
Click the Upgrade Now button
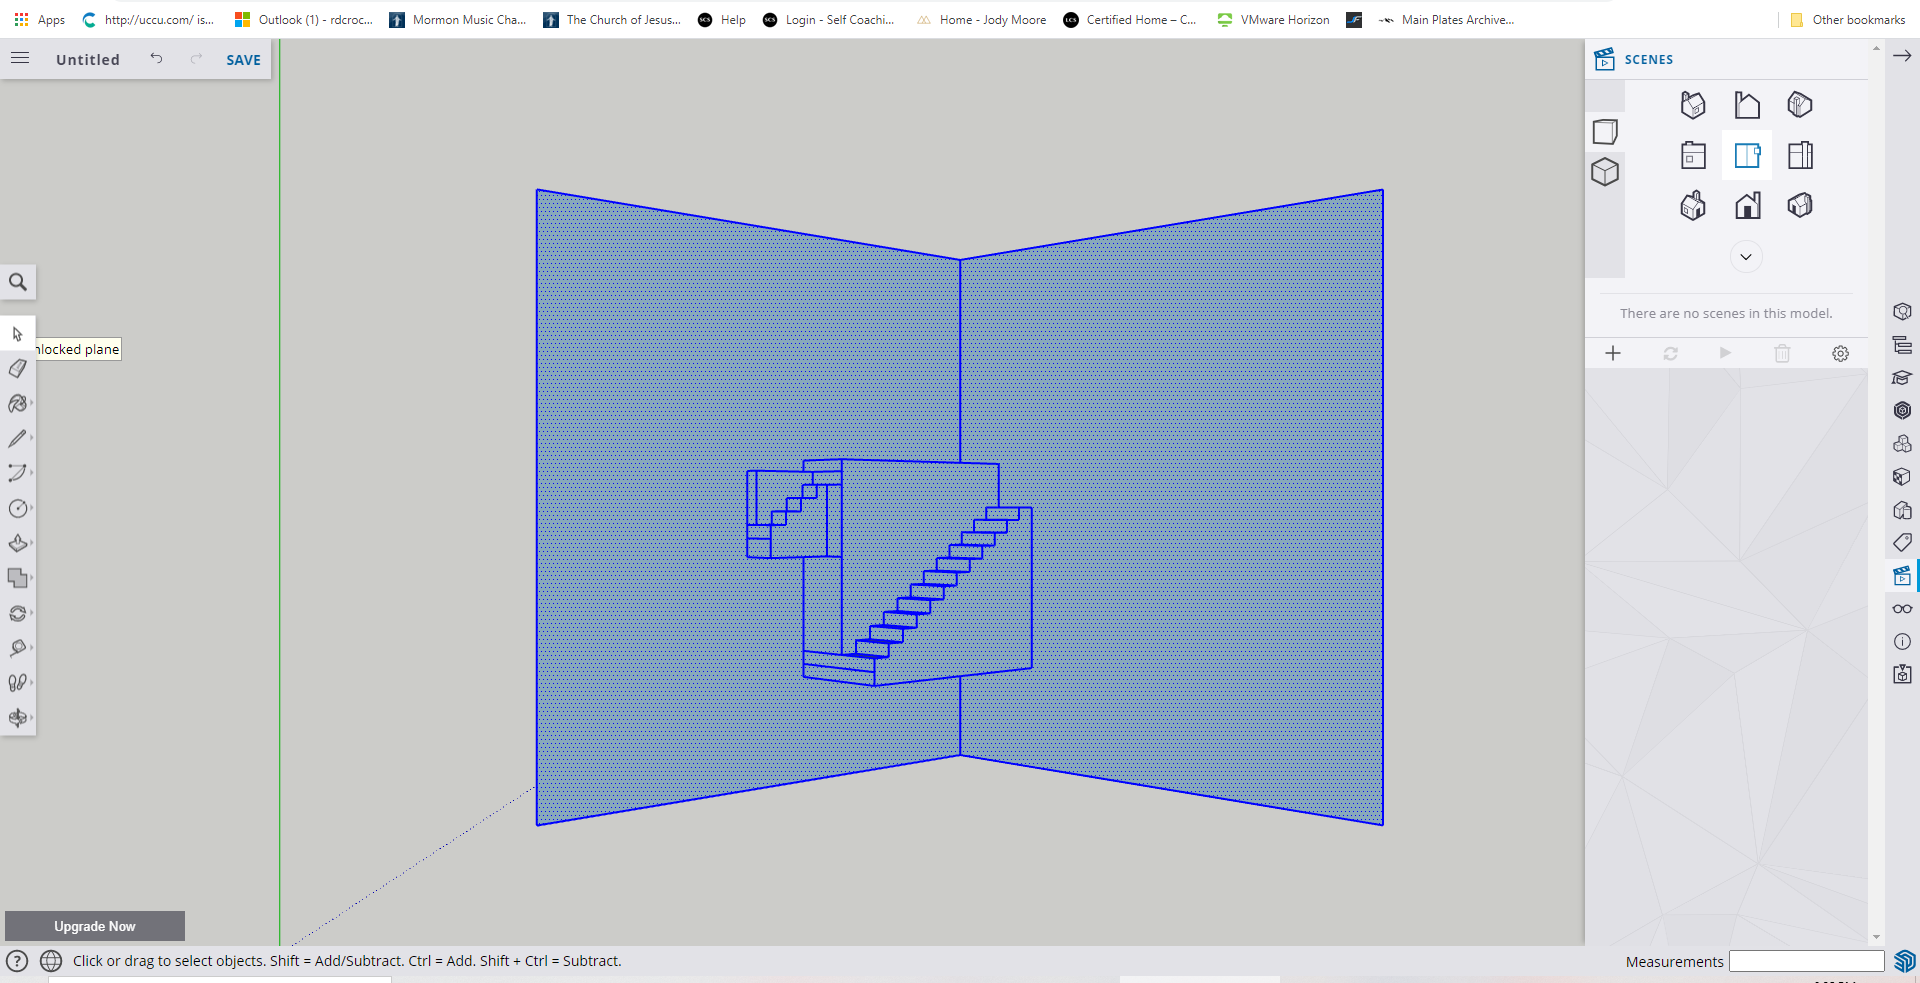[x=94, y=926]
